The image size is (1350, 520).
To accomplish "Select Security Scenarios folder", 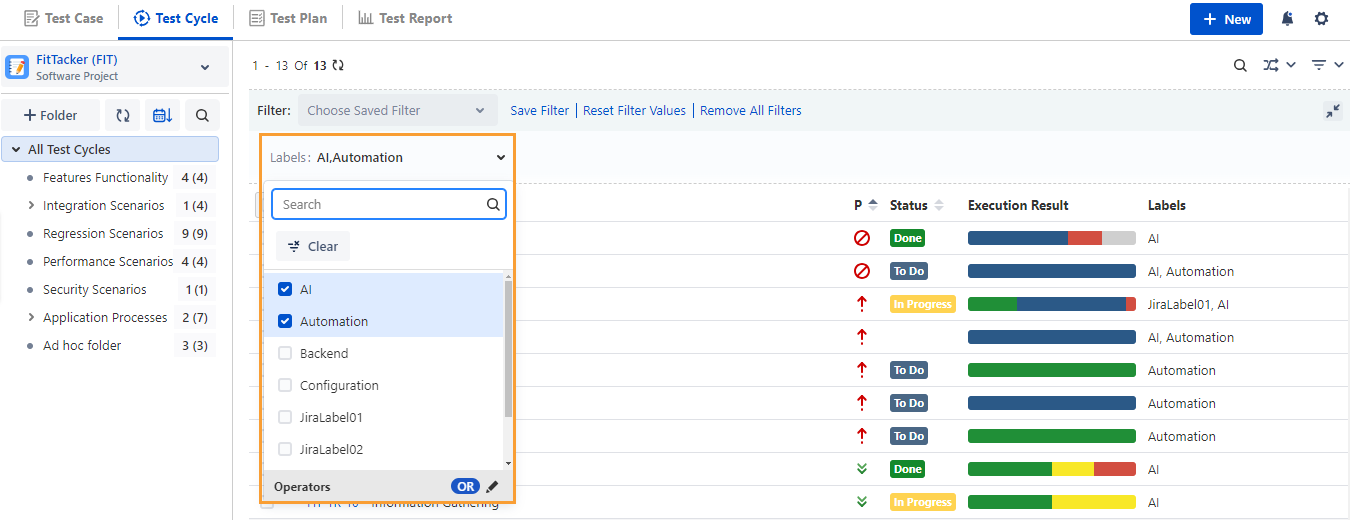I will pos(95,289).
